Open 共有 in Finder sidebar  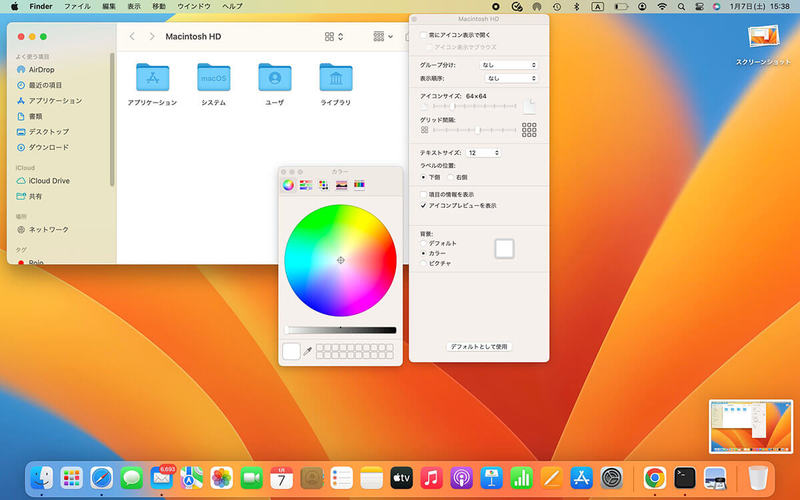pyautogui.click(x=30, y=196)
